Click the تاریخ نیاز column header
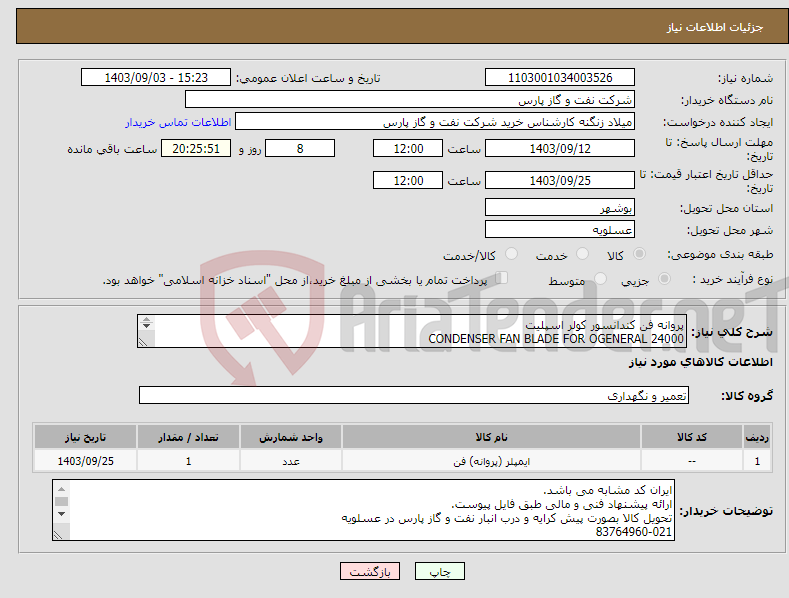This screenshot has height=598, width=789. (85, 437)
